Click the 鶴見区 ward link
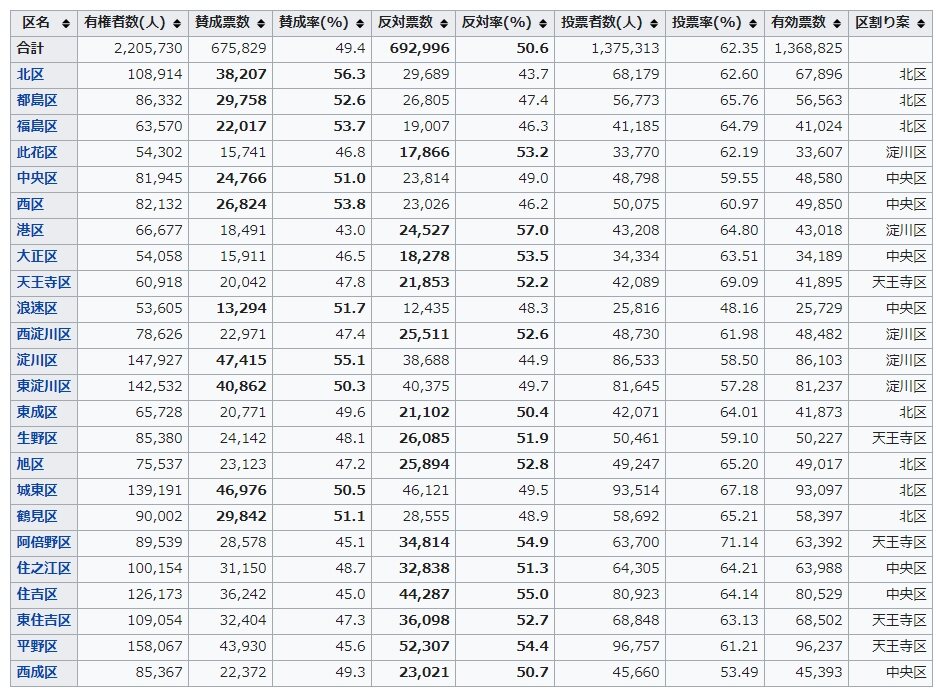Viewport: 947px width, 697px height. [37, 516]
